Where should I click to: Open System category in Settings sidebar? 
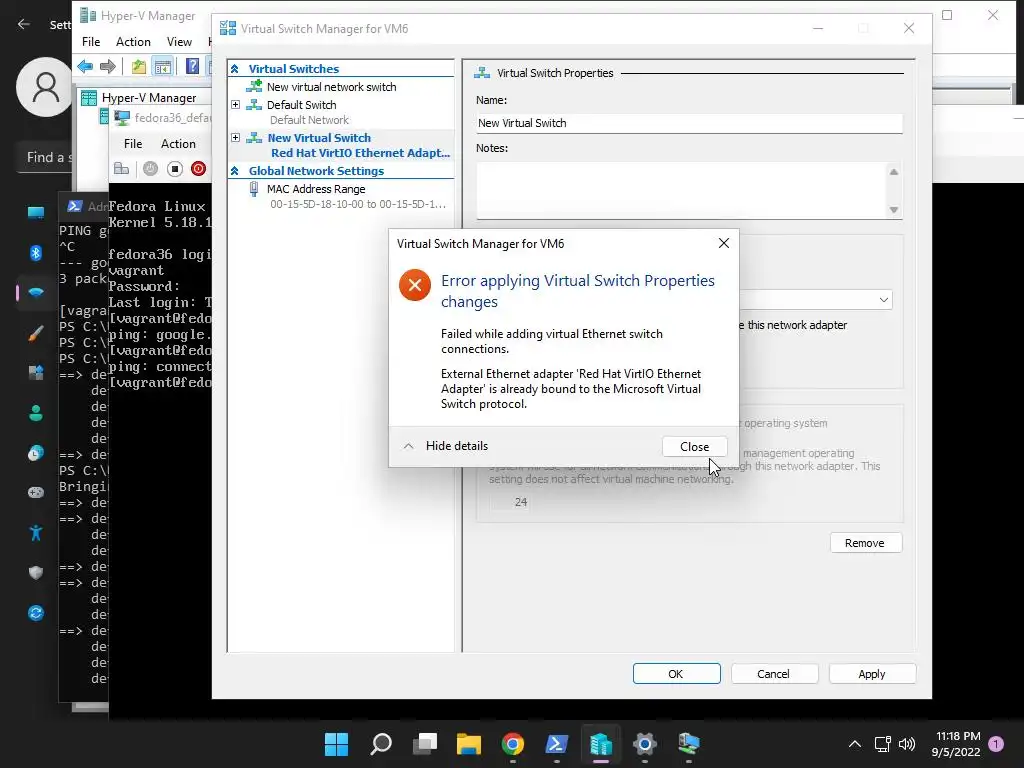point(36,212)
